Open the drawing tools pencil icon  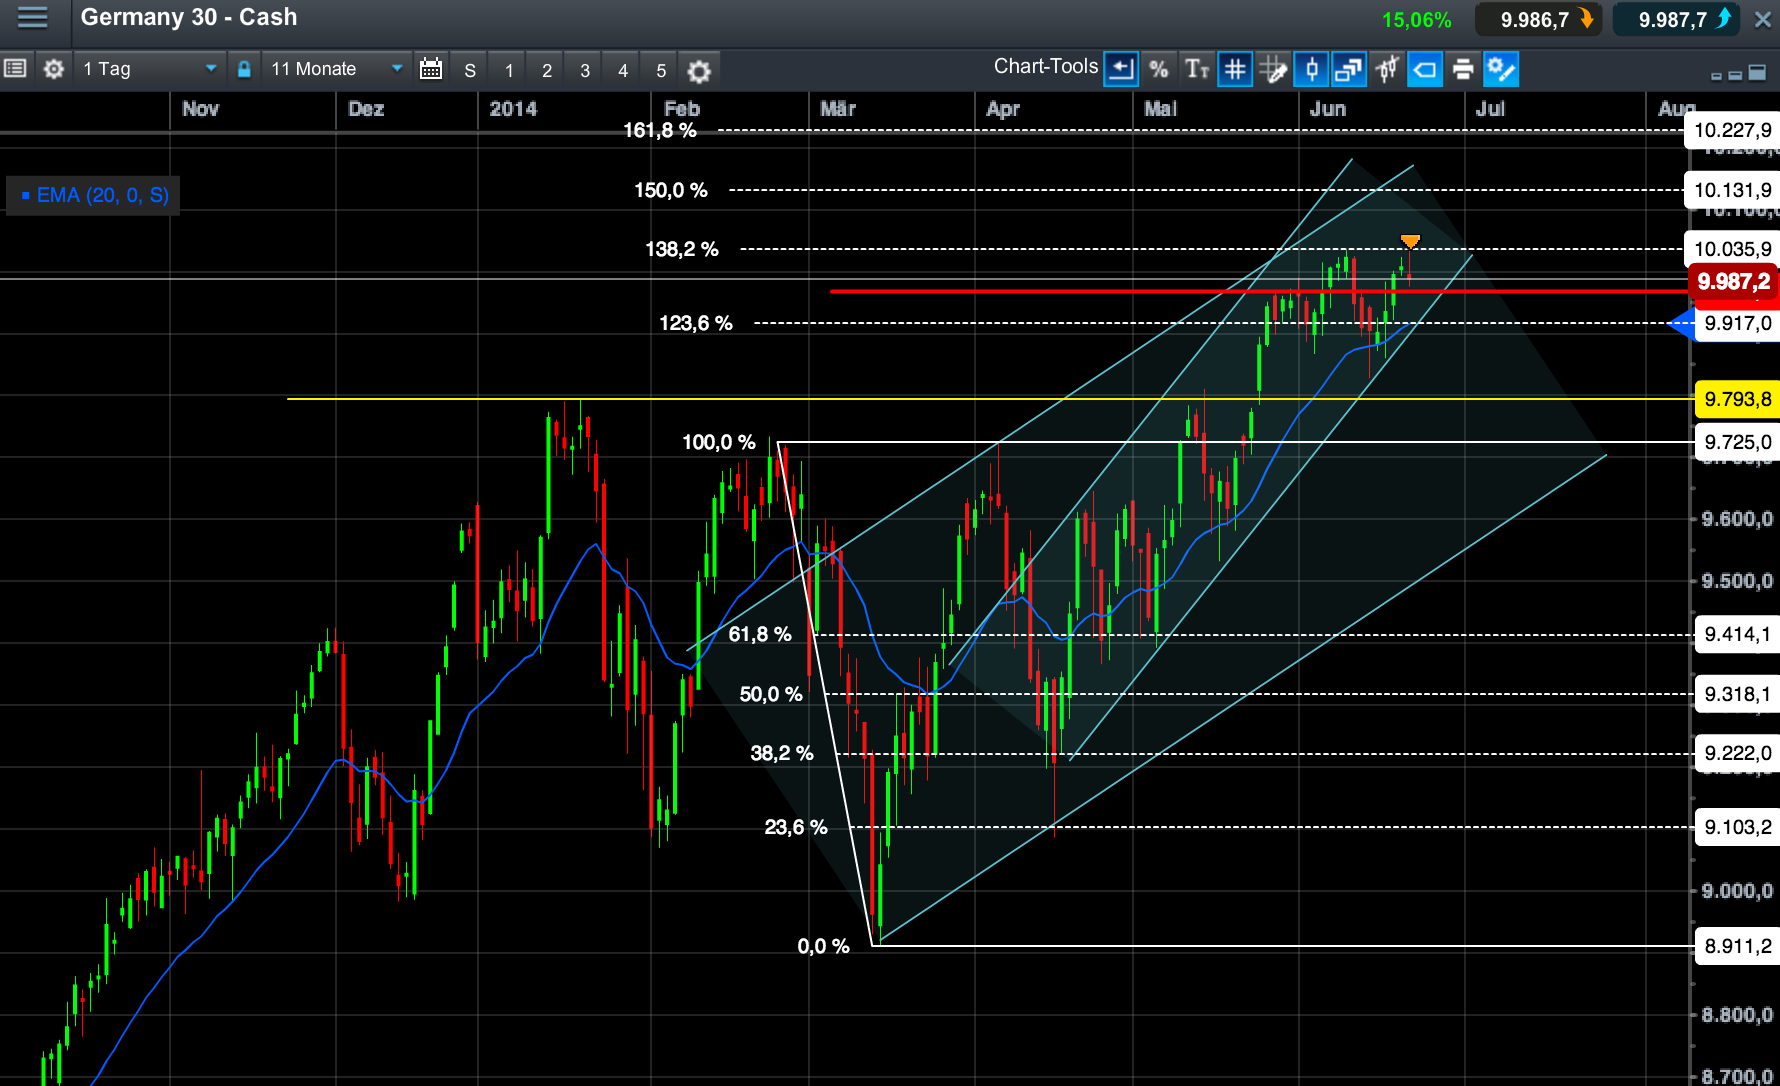tap(1273, 69)
